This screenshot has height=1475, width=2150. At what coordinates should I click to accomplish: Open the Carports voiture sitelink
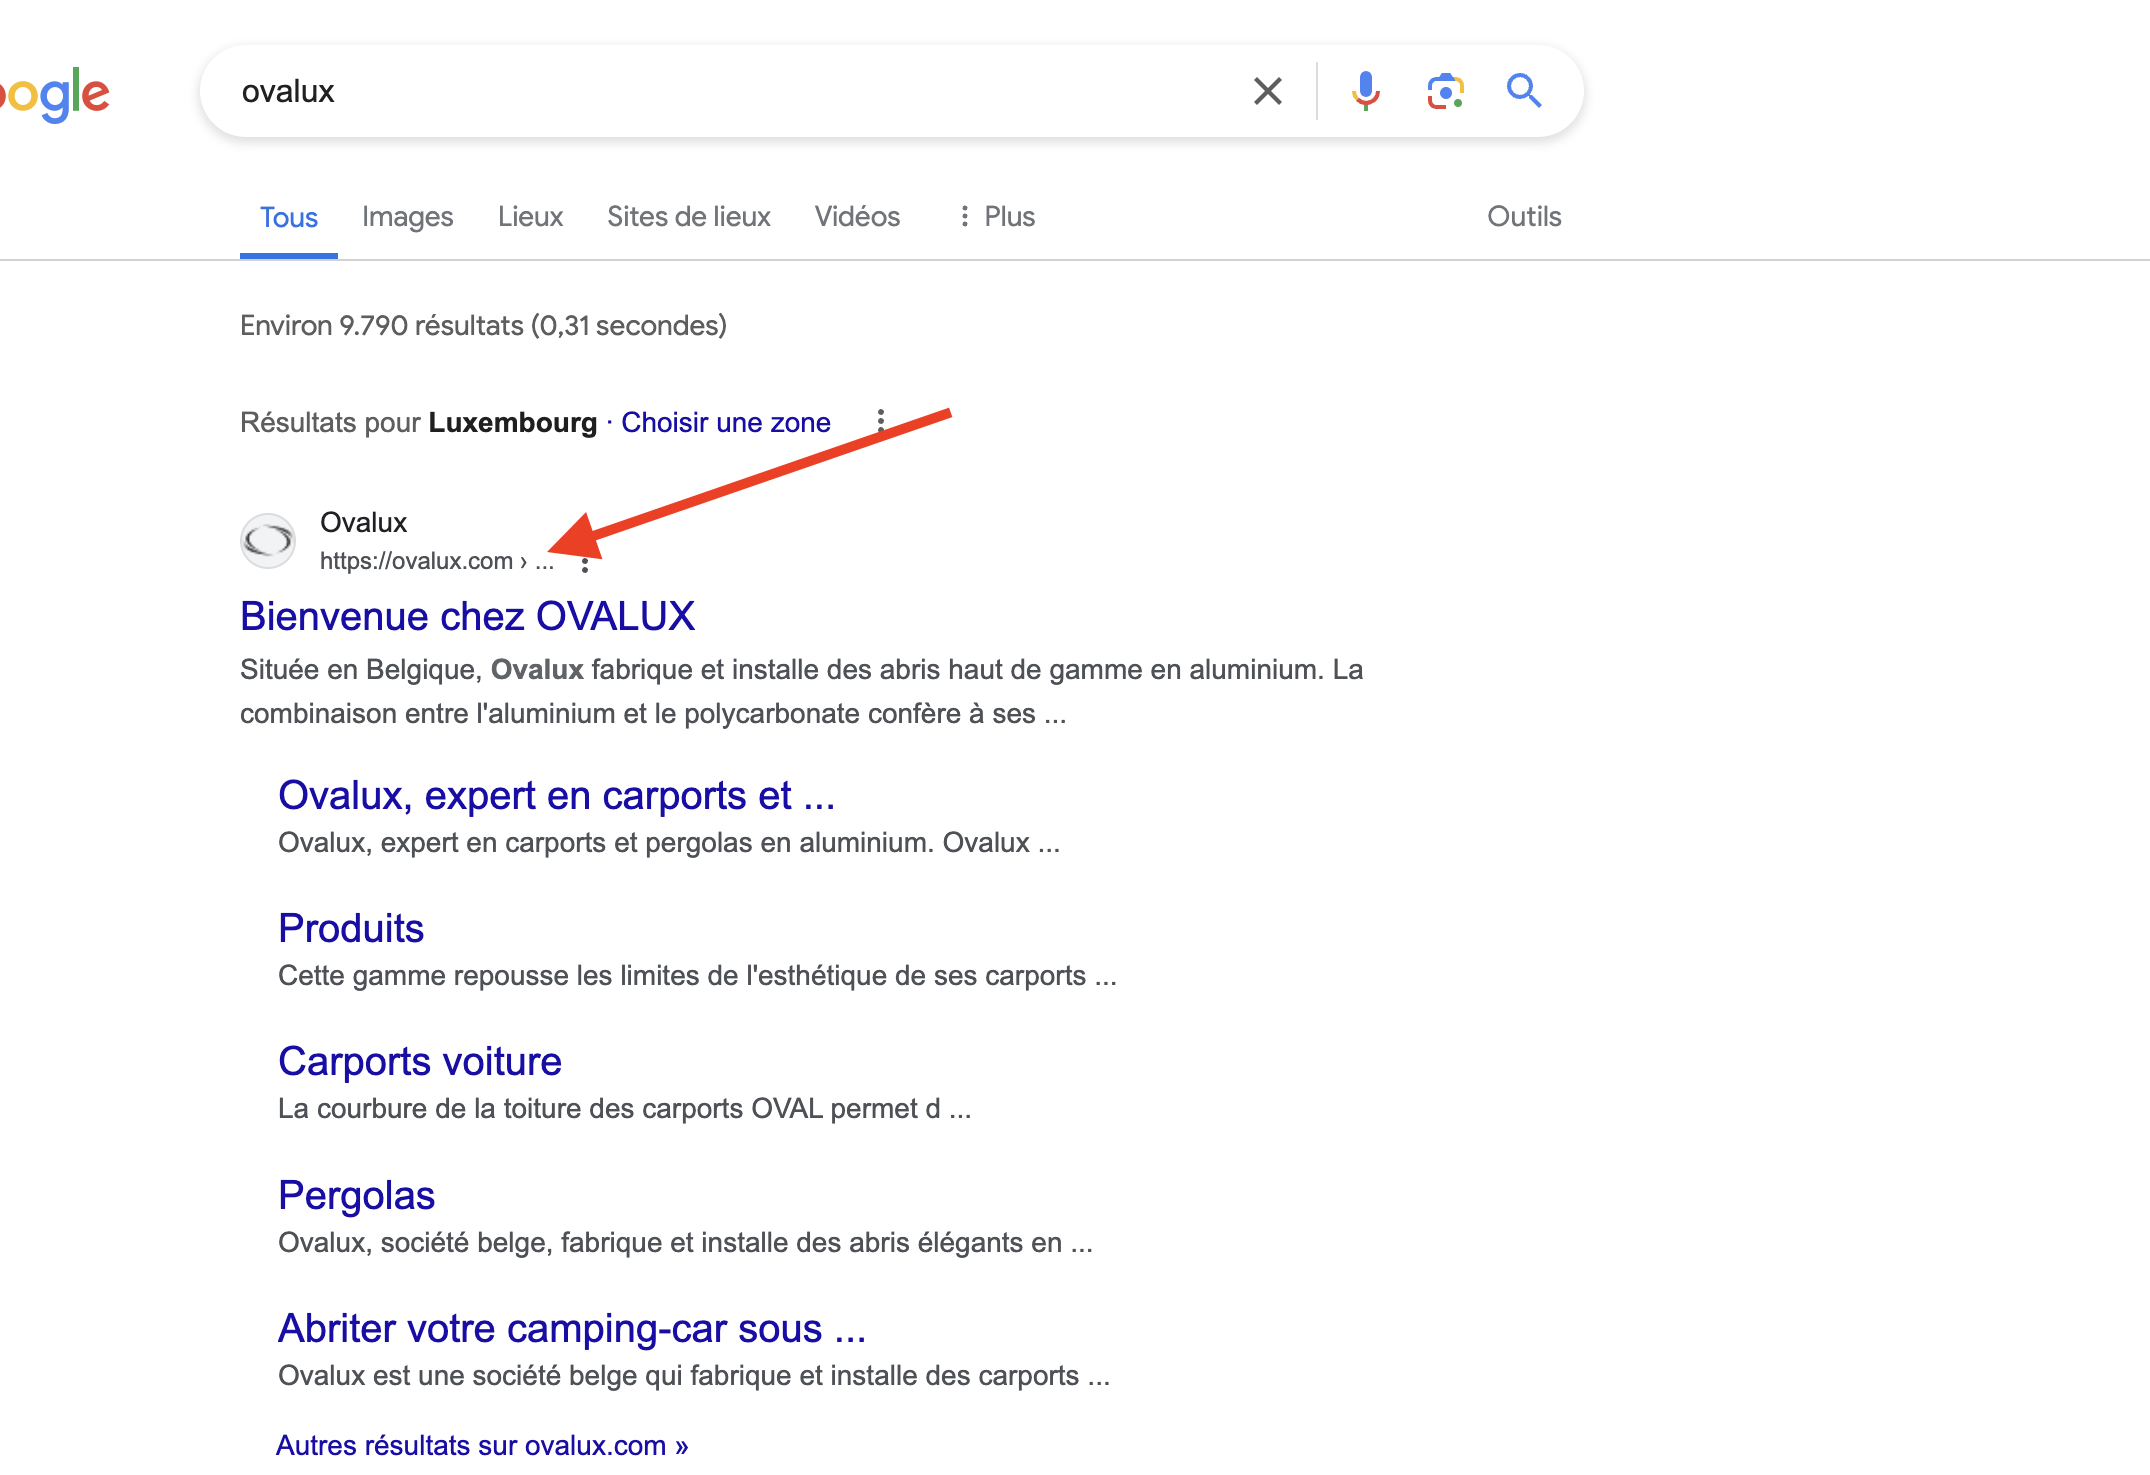[420, 1062]
